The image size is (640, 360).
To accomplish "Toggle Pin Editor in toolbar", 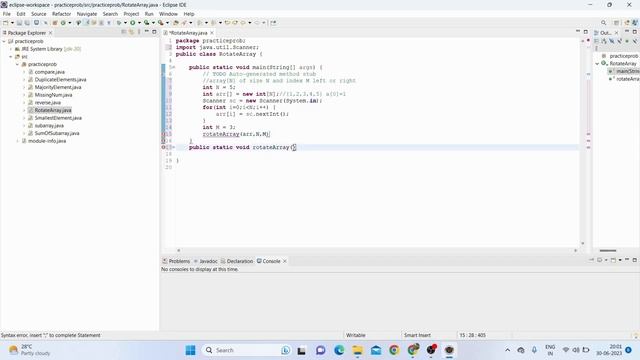I will 273,22.
